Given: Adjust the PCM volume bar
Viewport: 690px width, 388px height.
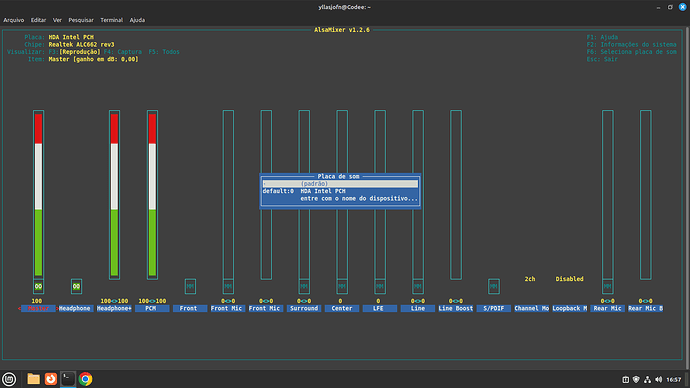Looking at the screenshot, I should coord(152,194).
